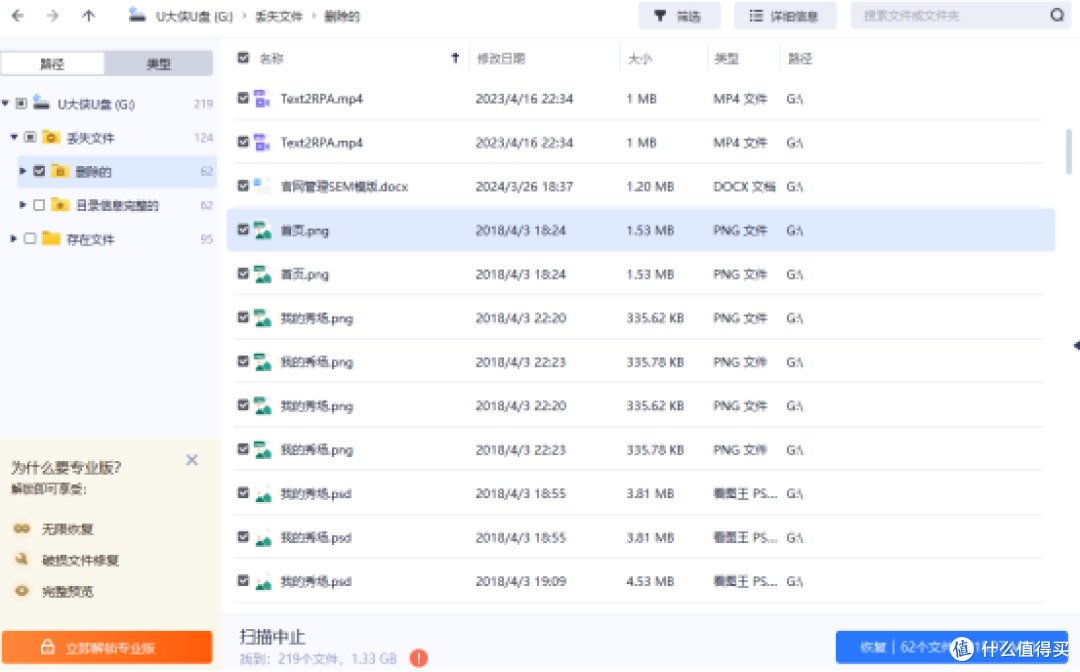Click the 丢失文件 folder icon in the tree
The height and width of the screenshot is (672, 1080).
[51, 137]
